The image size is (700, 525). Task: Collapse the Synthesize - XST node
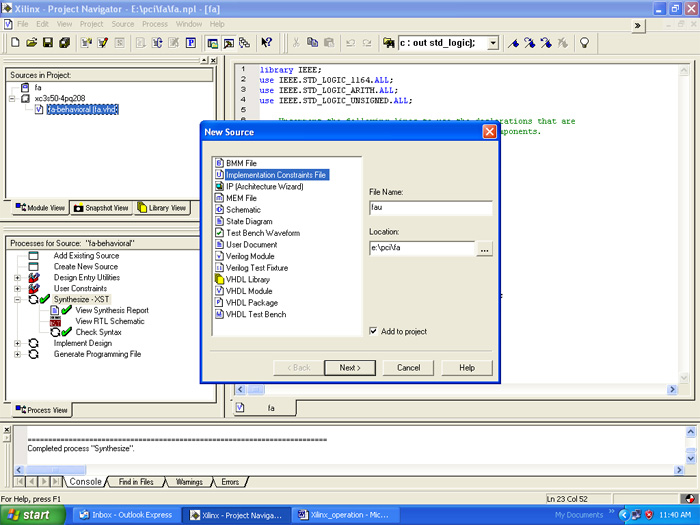click(x=17, y=300)
